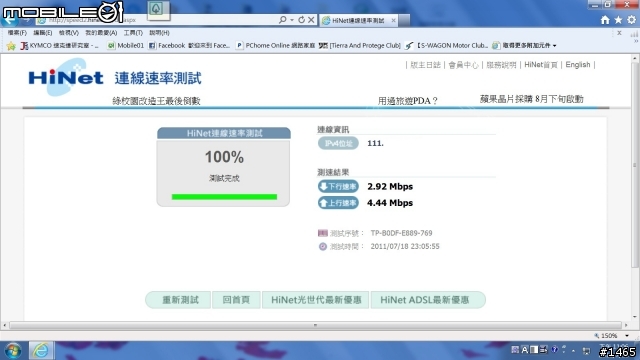This screenshot has width=640, height=360.
Task: Click the IPv4位址 label badge
Action: (338, 143)
